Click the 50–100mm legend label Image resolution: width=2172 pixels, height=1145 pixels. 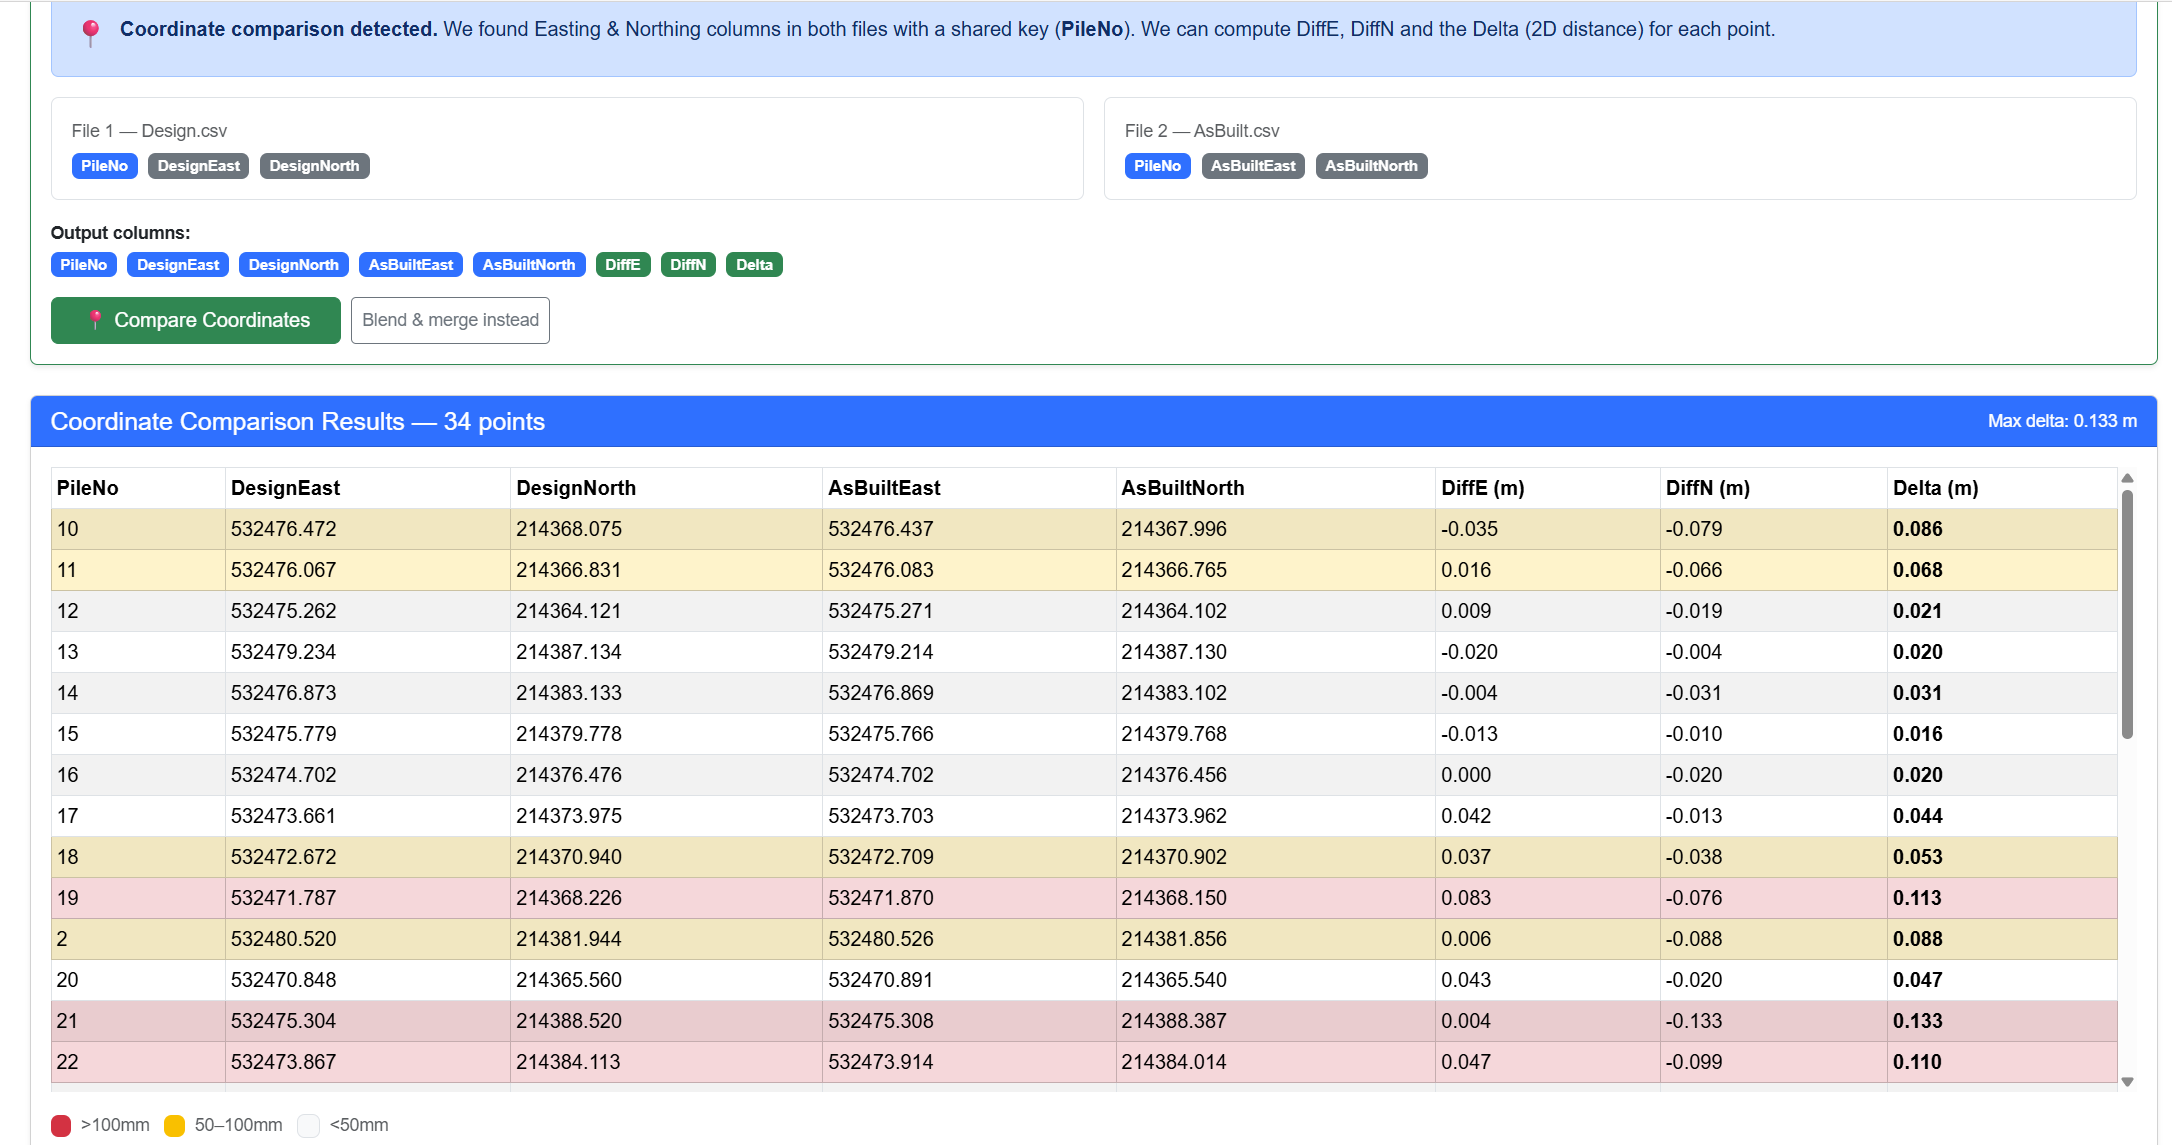tap(239, 1125)
